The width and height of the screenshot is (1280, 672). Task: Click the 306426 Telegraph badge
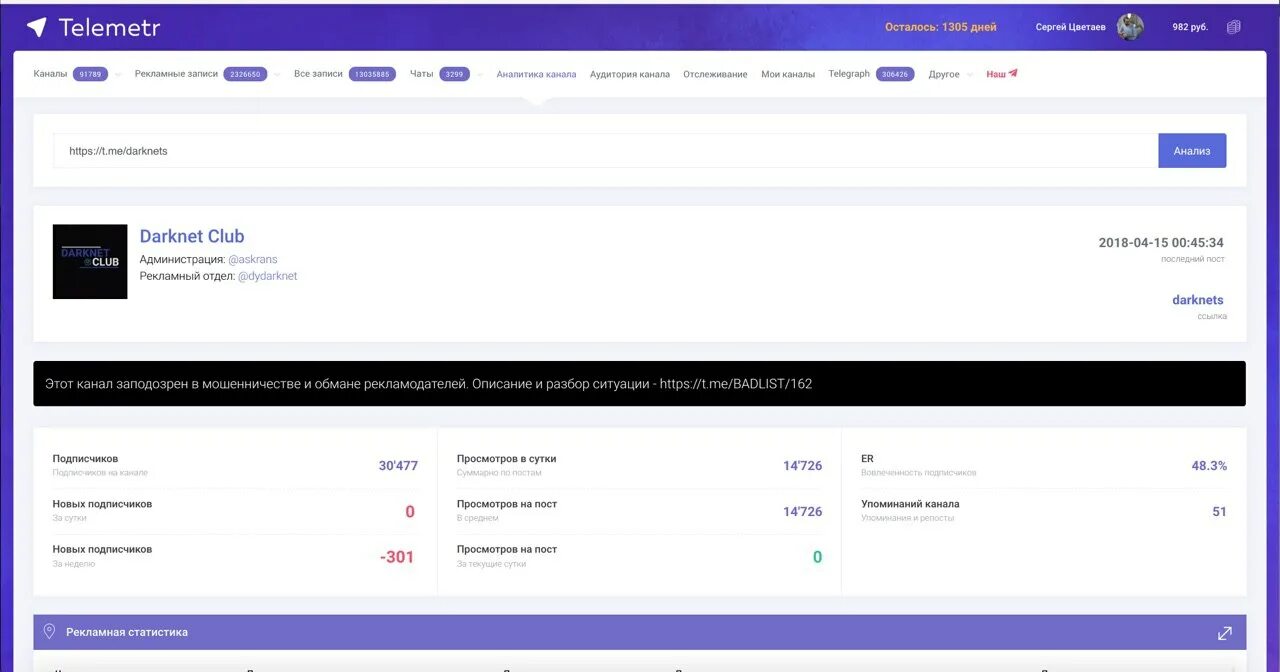point(895,74)
